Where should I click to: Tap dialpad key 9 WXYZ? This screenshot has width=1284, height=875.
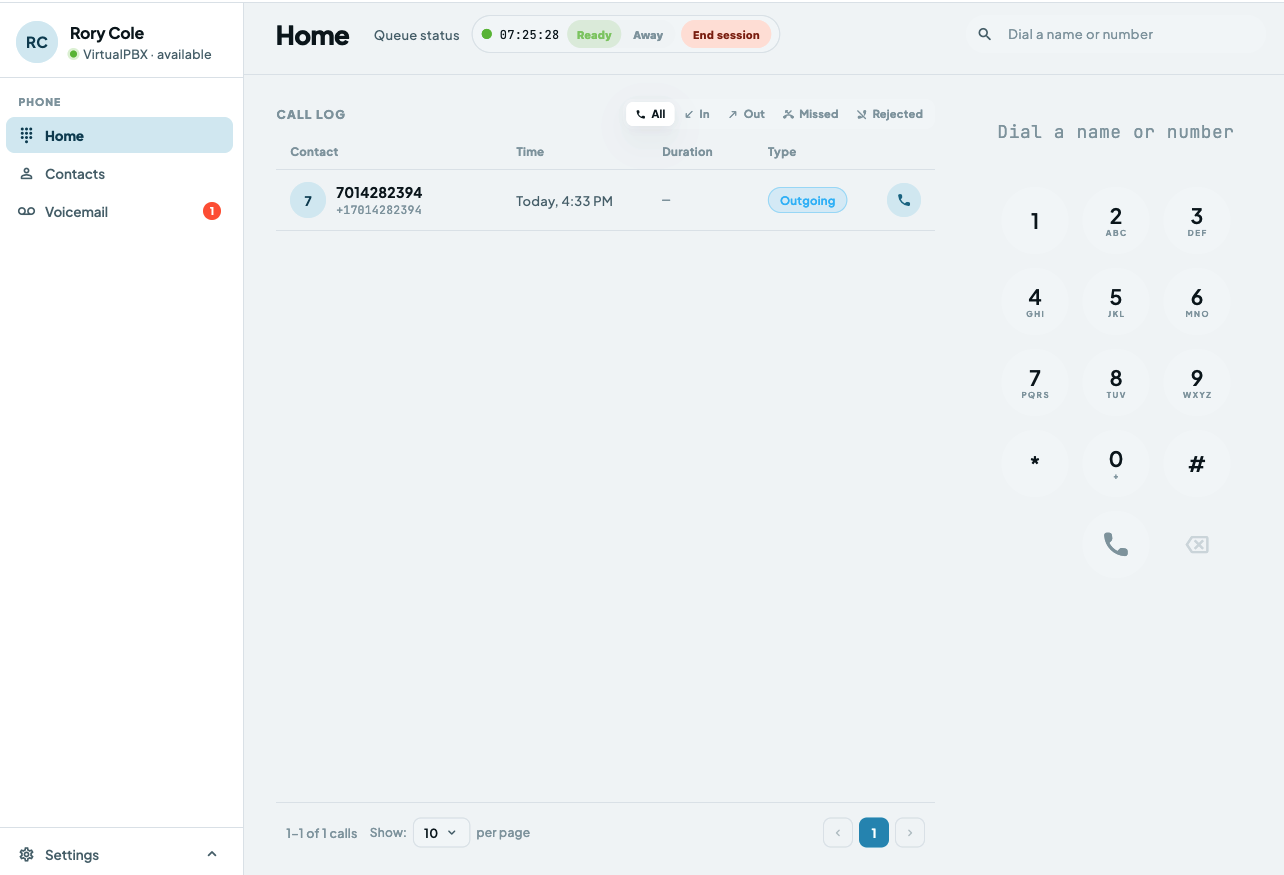coord(1197,383)
